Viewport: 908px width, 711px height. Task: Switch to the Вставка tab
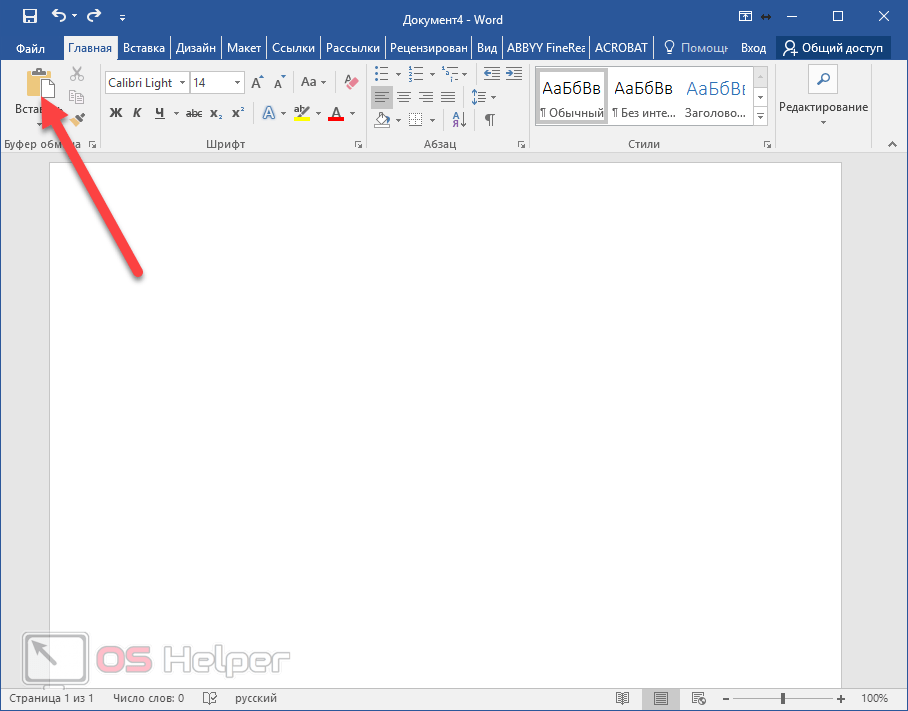144,47
